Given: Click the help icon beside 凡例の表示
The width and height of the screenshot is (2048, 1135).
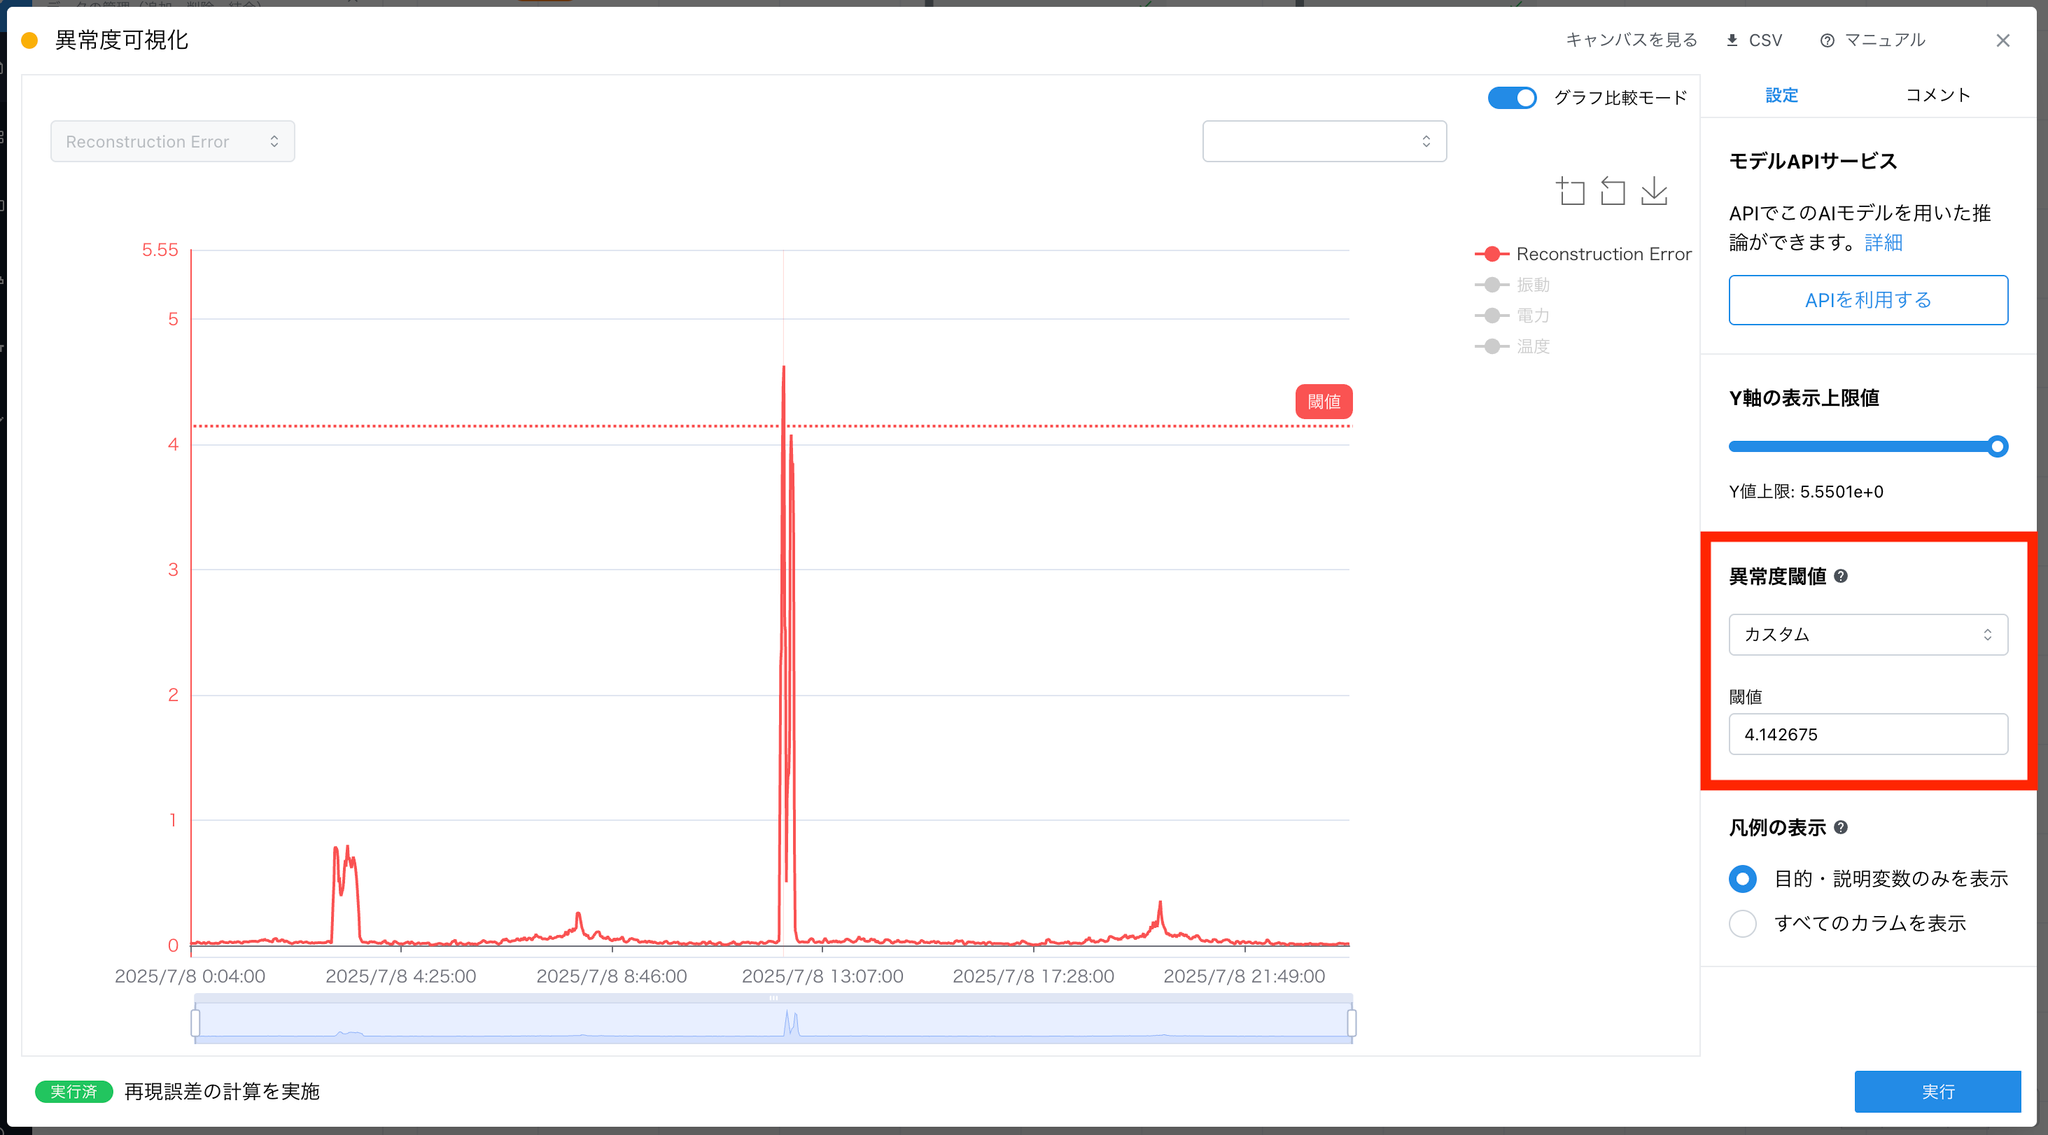Looking at the screenshot, I should click(1841, 827).
